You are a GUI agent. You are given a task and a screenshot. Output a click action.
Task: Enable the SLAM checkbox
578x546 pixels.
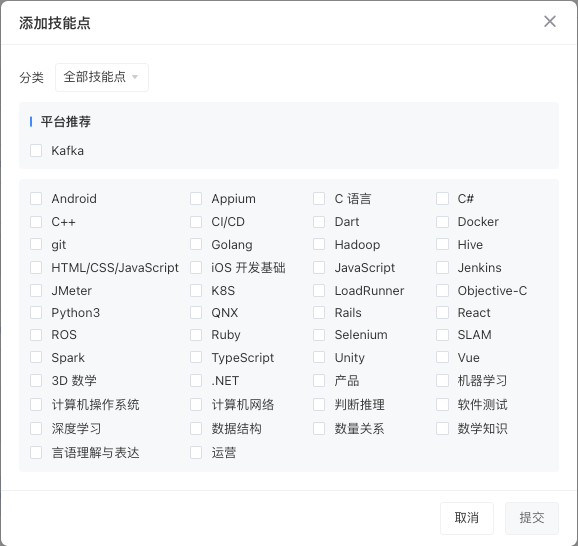pos(442,335)
